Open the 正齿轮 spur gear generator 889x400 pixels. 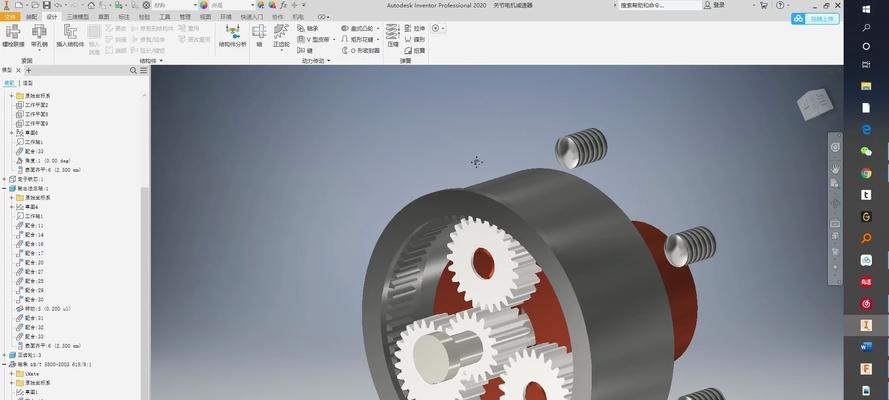coord(281,36)
